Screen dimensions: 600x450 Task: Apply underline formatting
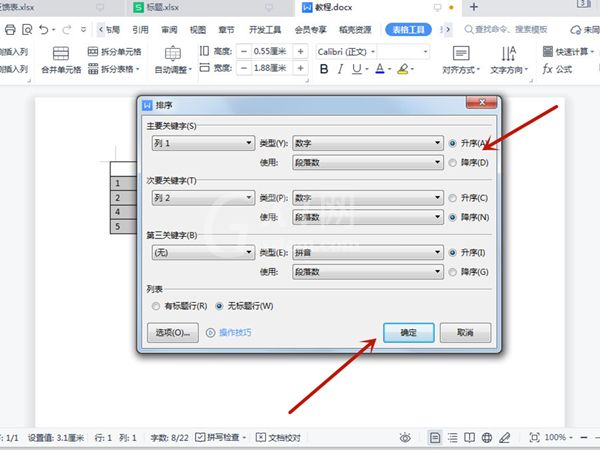click(356, 69)
